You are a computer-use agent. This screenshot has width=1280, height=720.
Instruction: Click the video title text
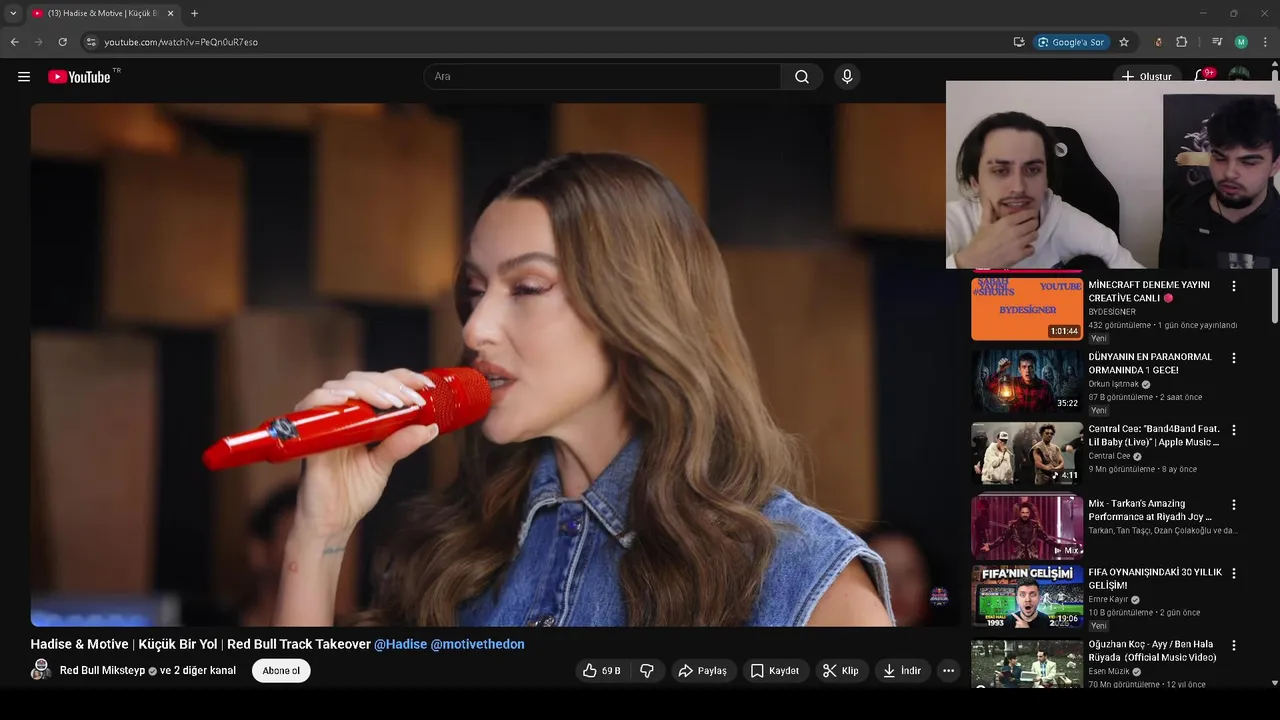coord(201,645)
